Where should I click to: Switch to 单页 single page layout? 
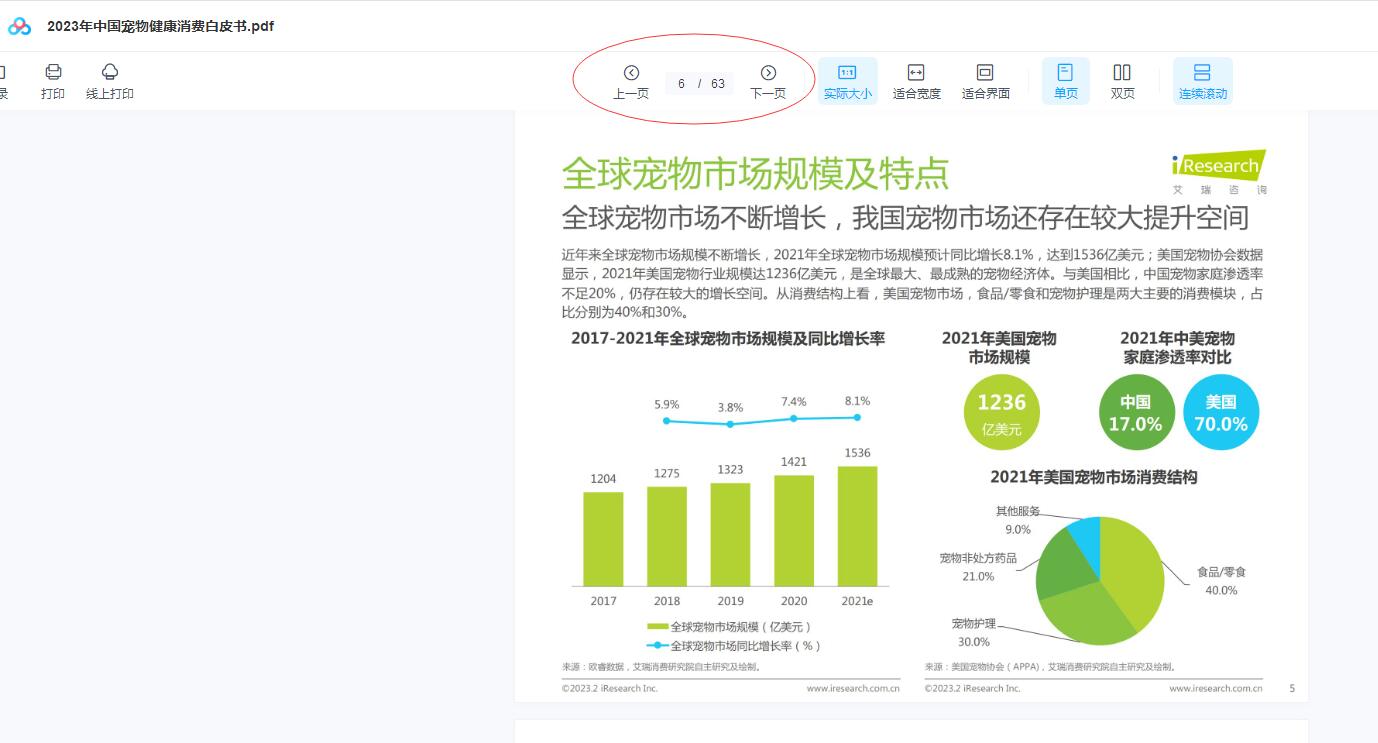tap(1065, 81)
